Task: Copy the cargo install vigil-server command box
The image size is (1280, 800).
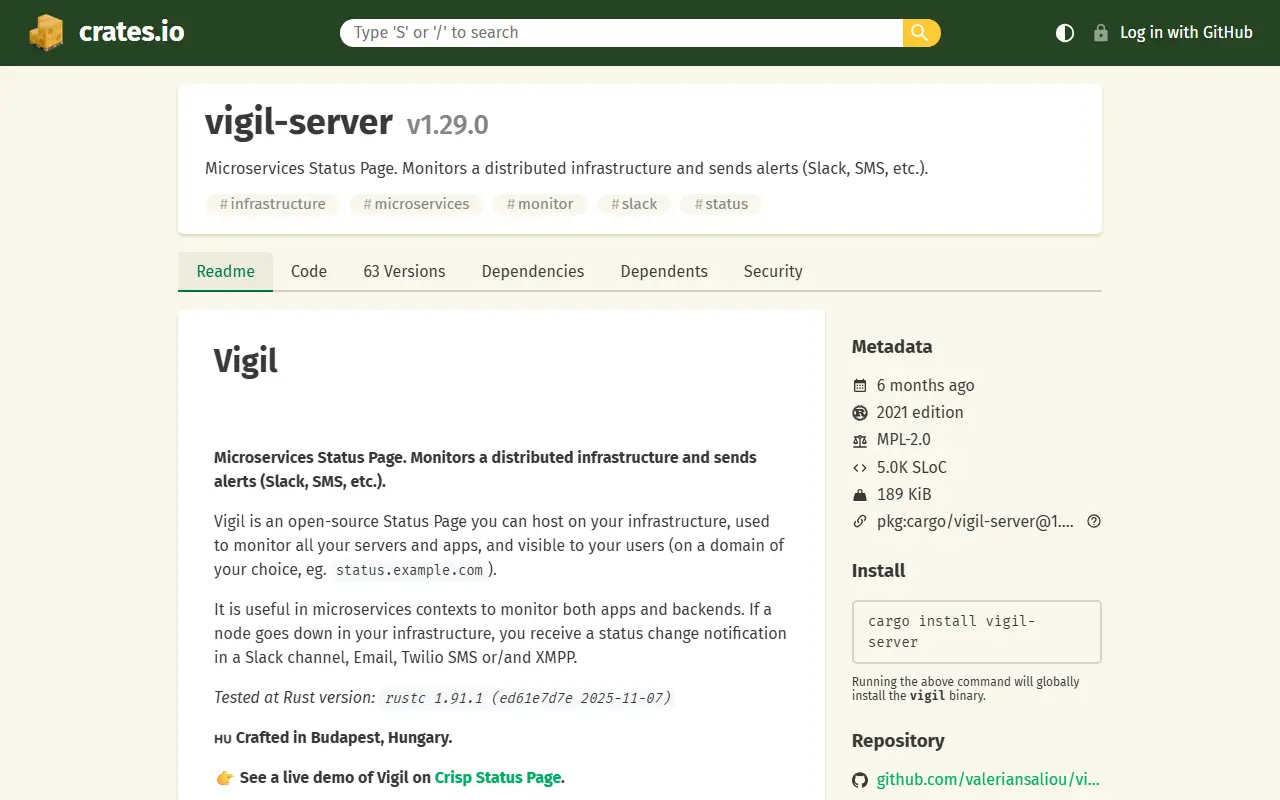Action: click(976, 632)
